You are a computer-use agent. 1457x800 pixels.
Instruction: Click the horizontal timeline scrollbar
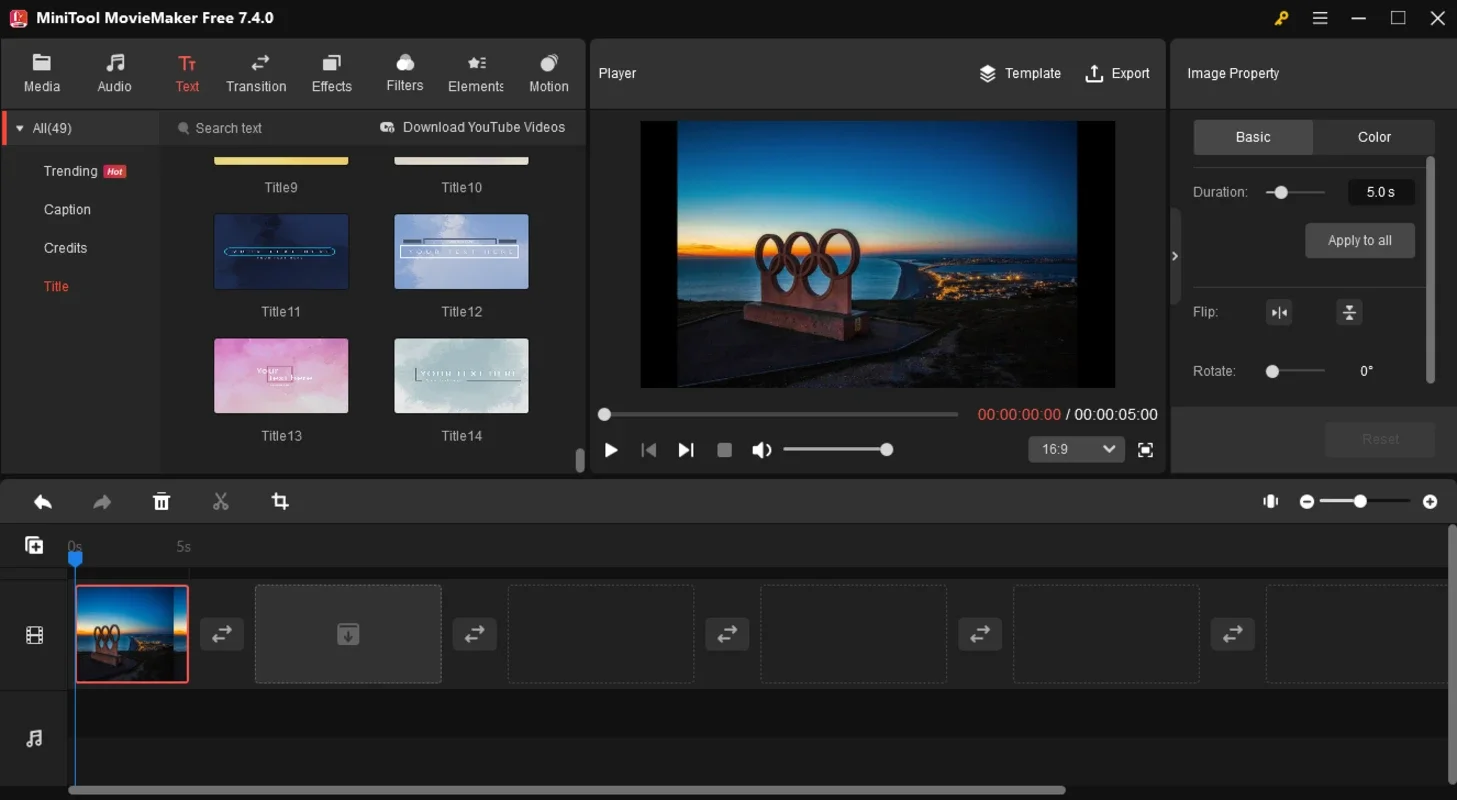(566, 790)
